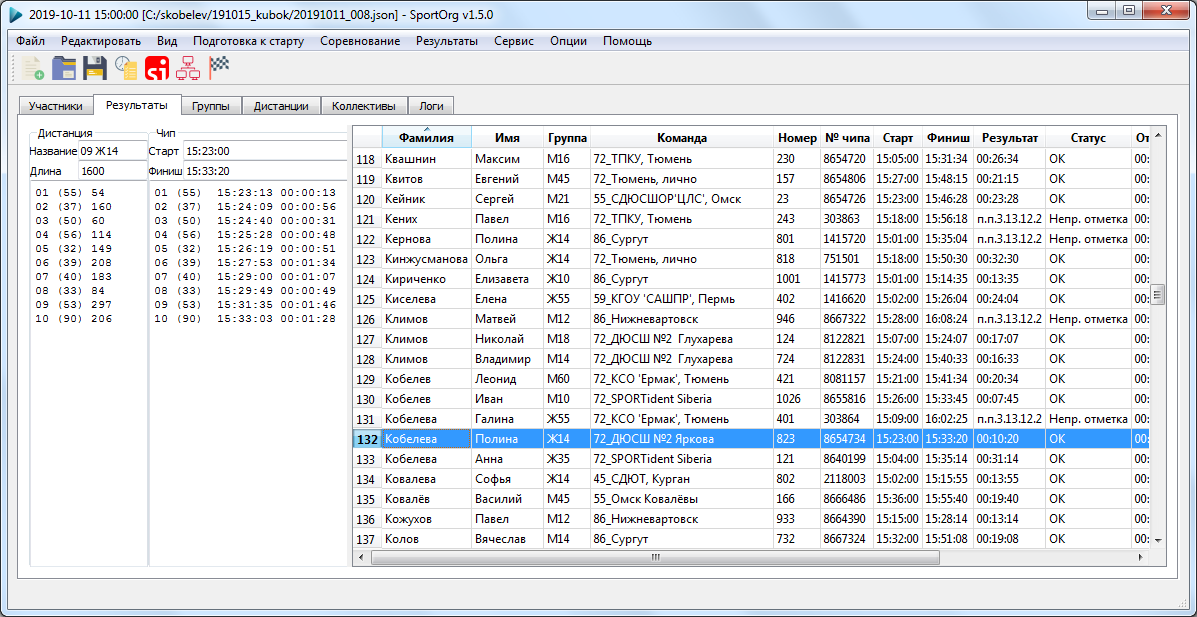
Task: Sort by the Имя column header
Action: 508,138
